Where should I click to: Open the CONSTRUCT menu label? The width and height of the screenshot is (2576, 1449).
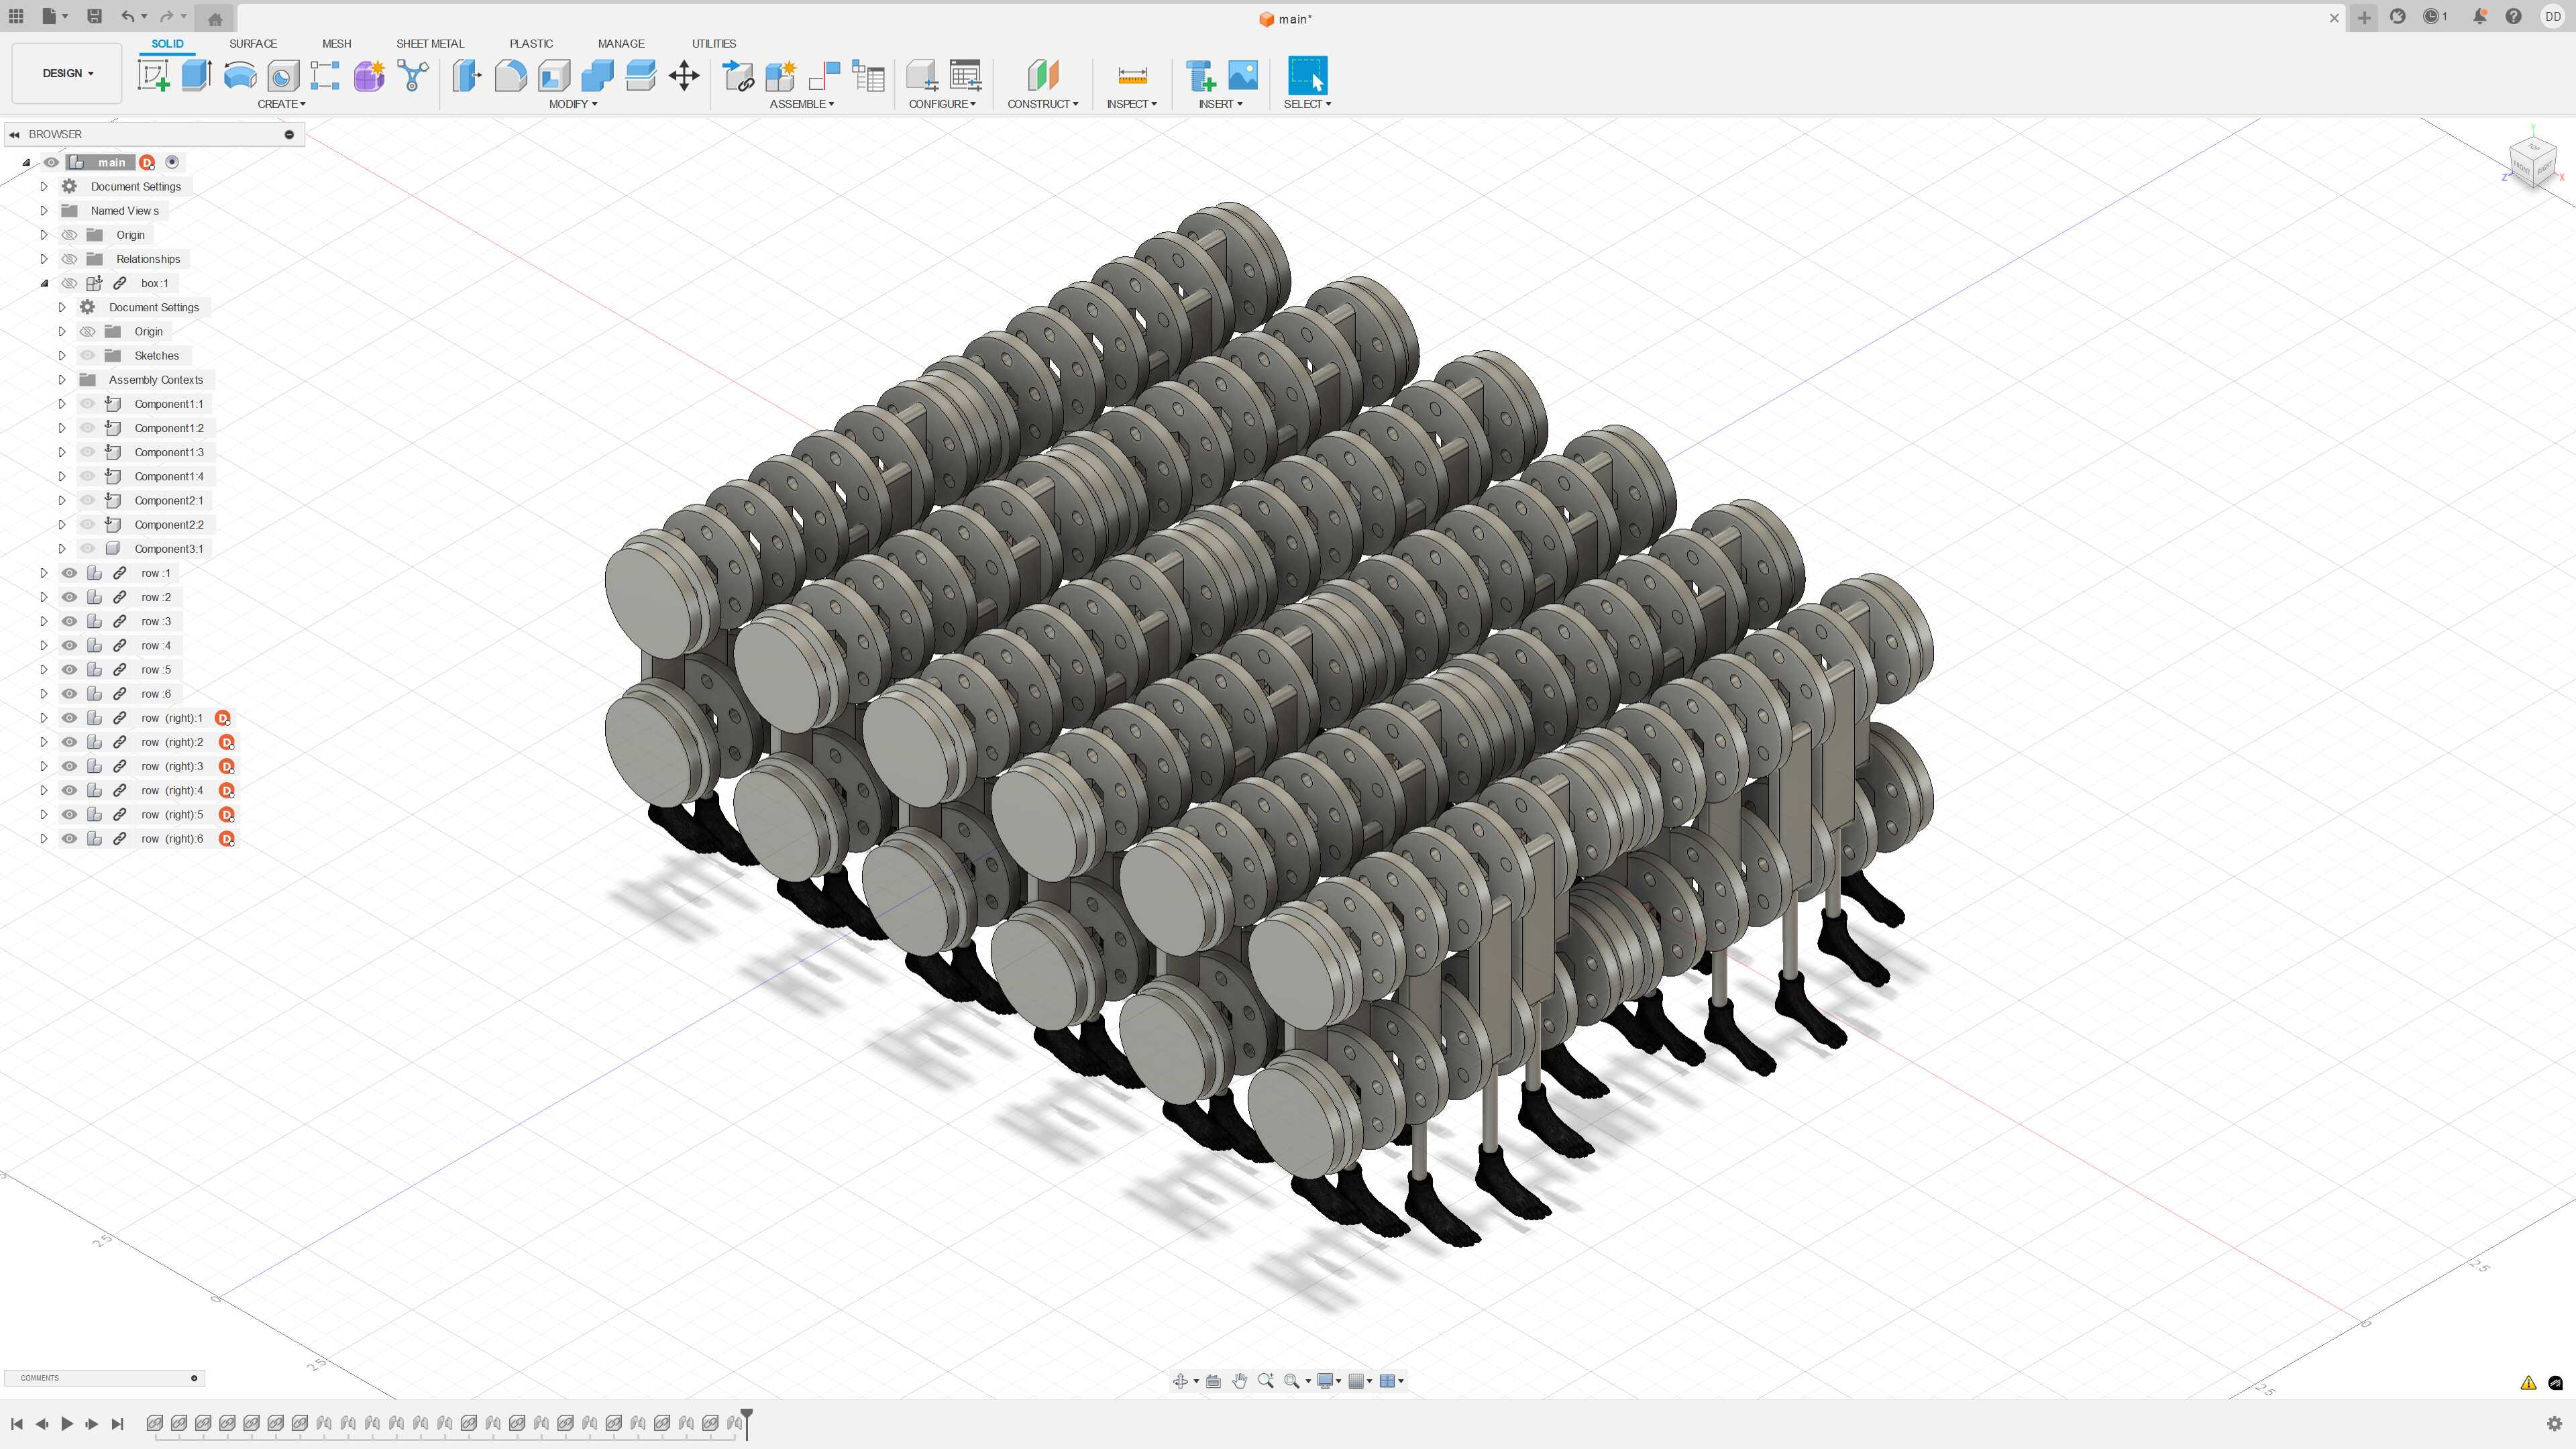[x=1042, y=104]
